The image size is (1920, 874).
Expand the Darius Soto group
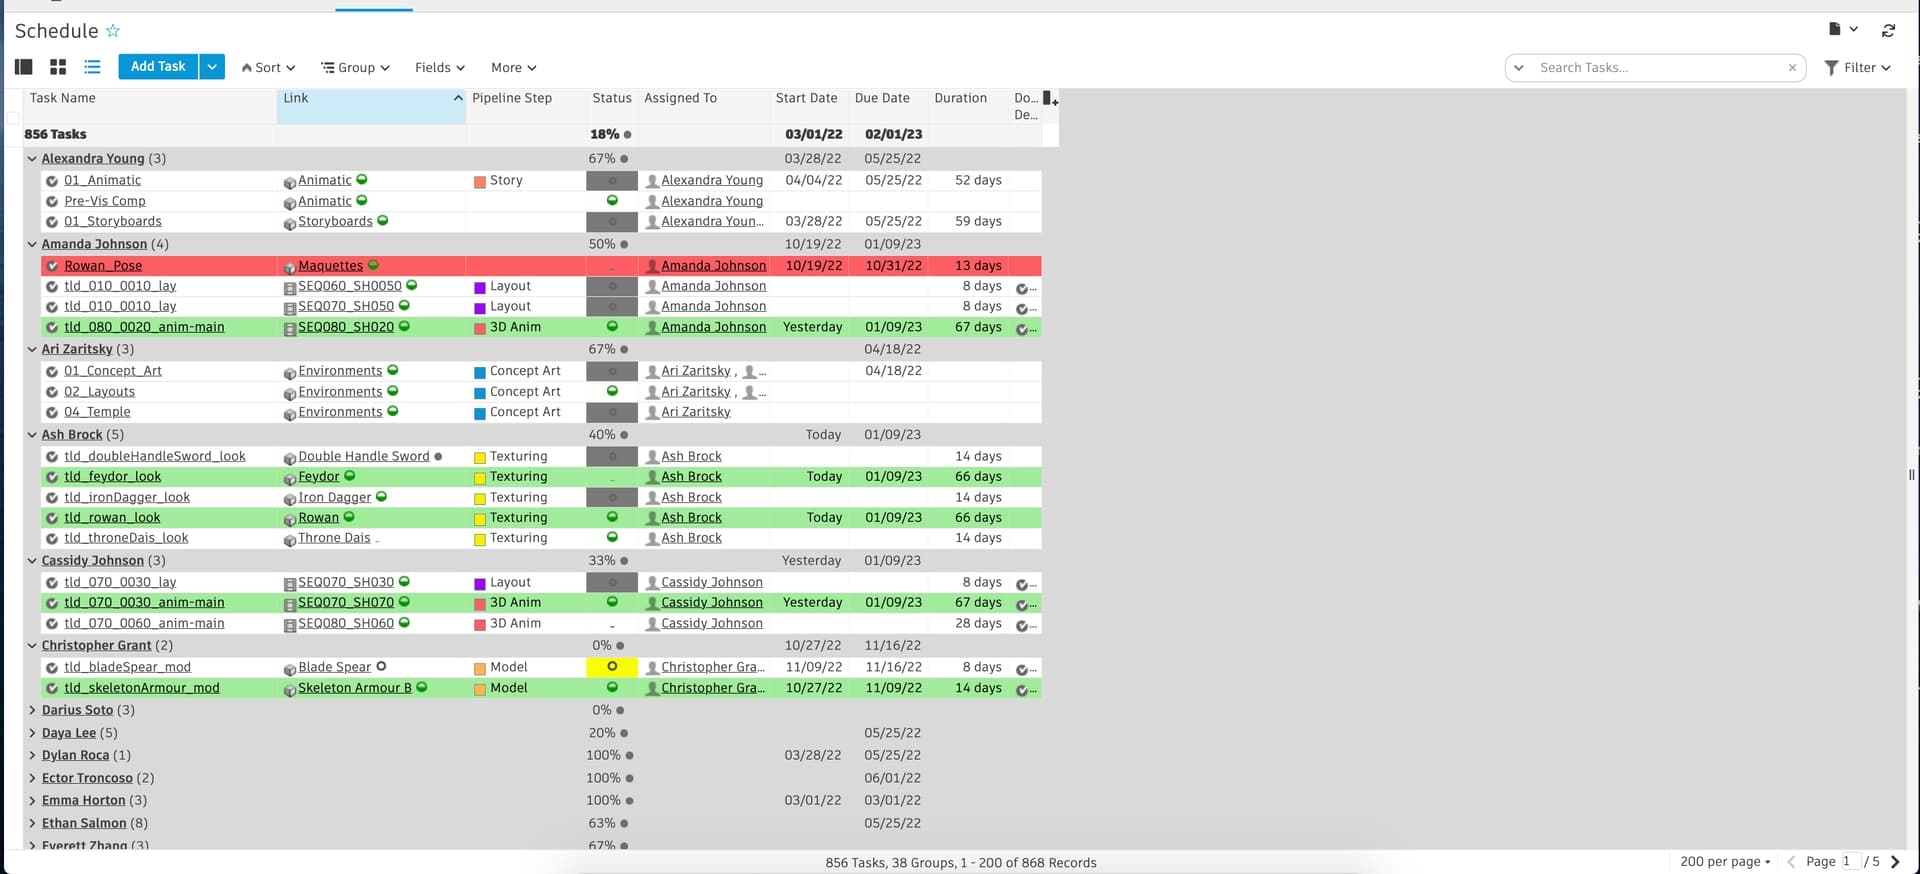coord(32,710)
